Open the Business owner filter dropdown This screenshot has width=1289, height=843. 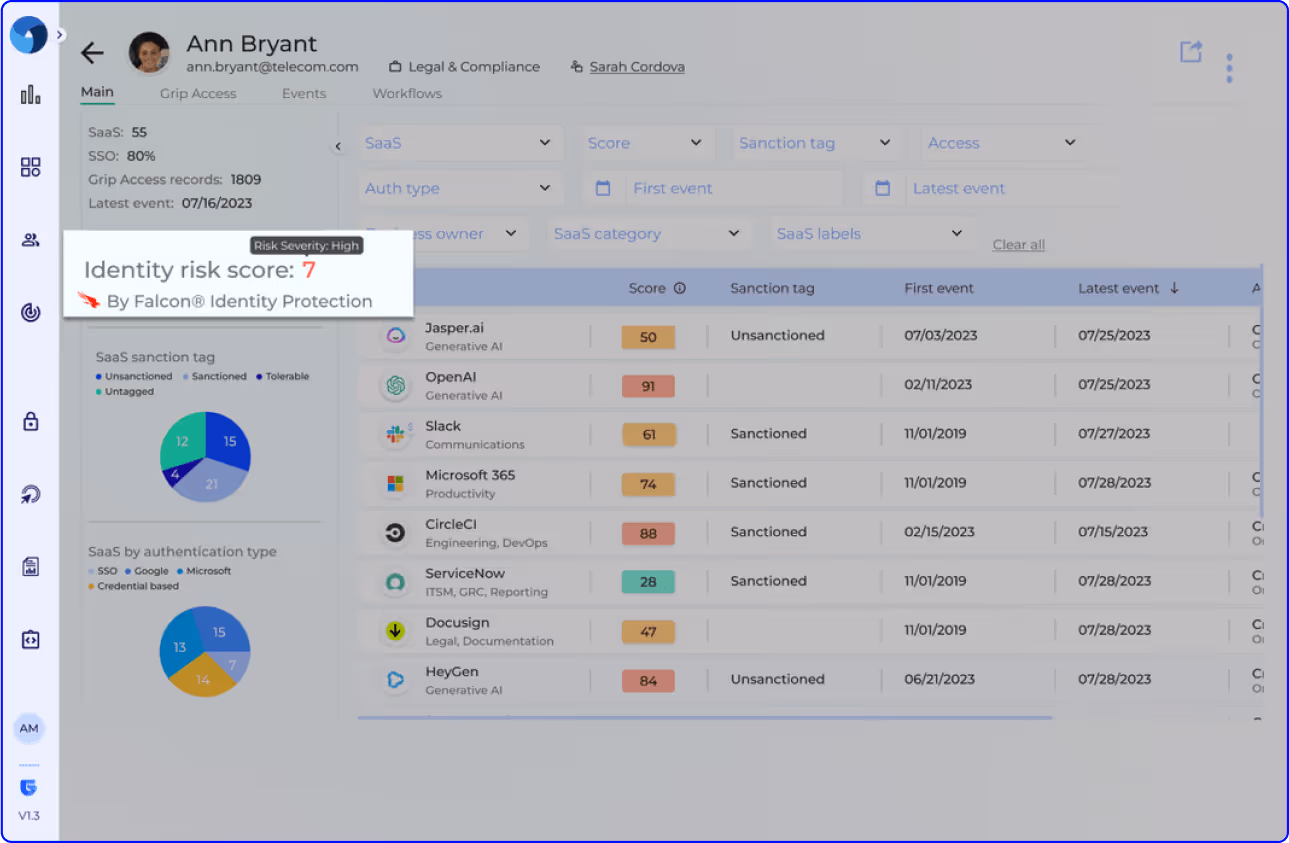tap(443, 233)
